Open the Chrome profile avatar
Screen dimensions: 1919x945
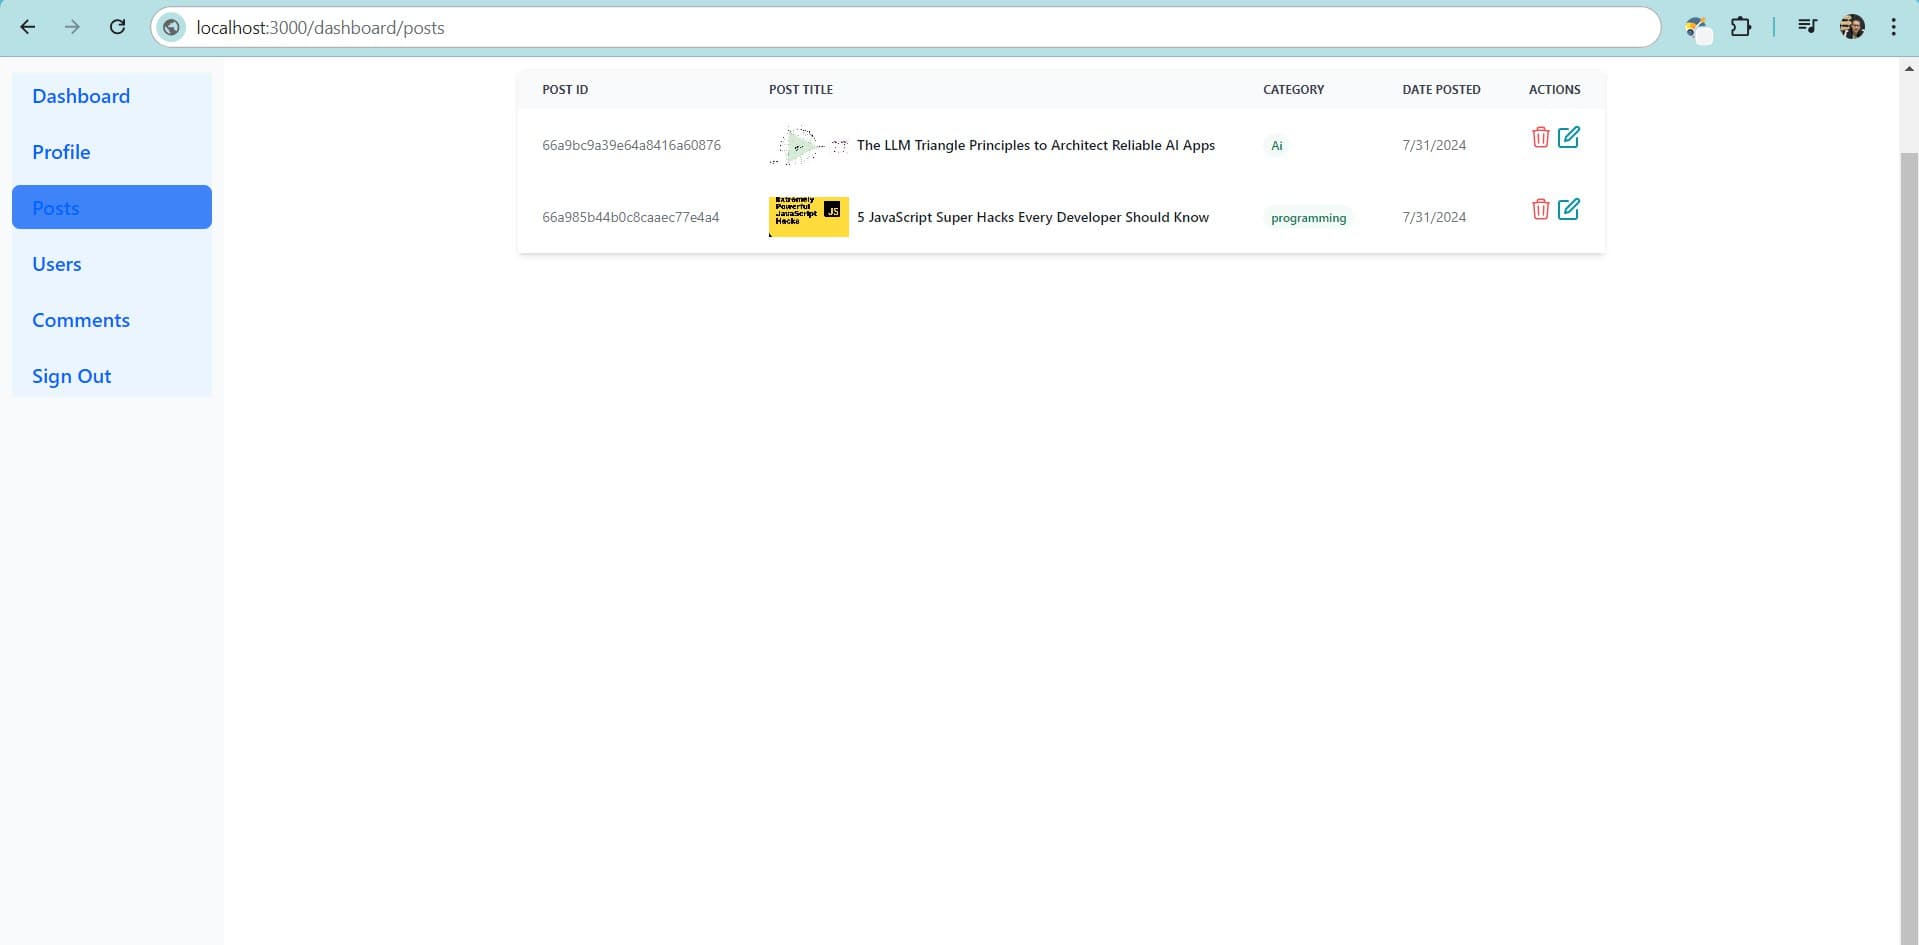pos(1851,27)
